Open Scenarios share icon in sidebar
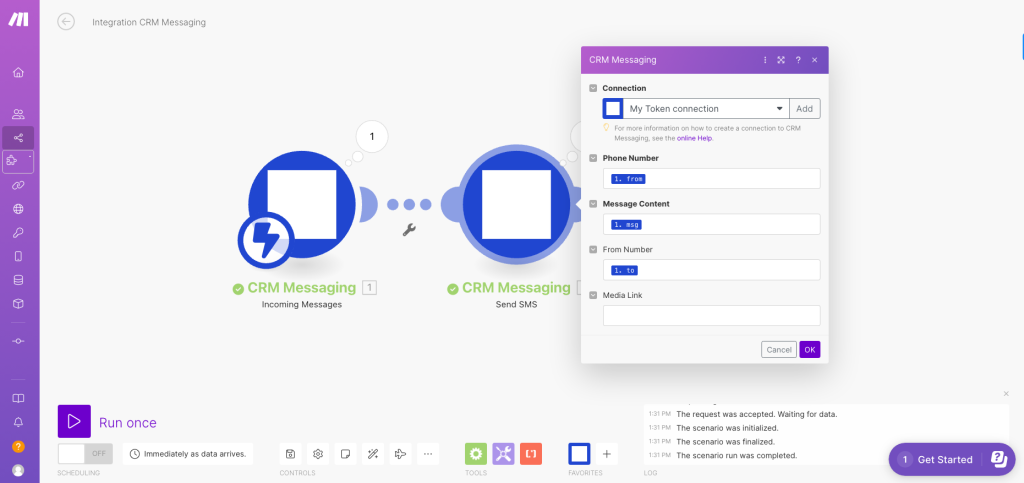1024x483 pixels. [18, 138]
